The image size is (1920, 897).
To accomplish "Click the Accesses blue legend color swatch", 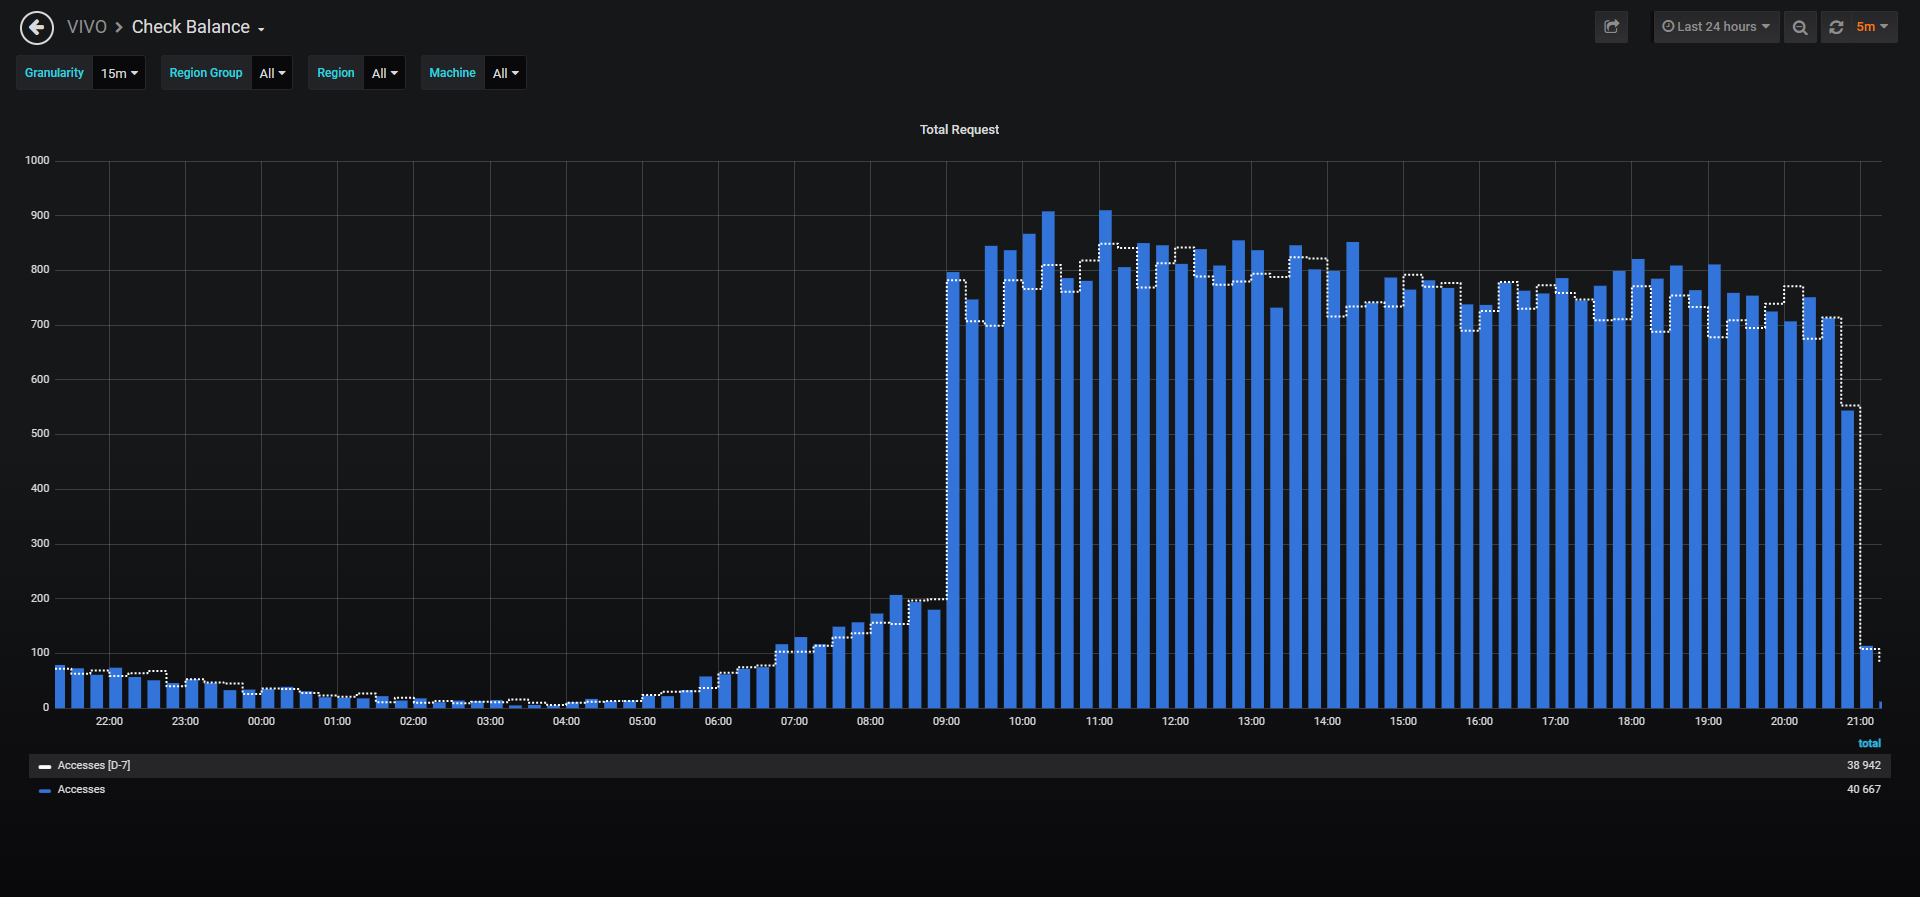I will tap(45, 791).
